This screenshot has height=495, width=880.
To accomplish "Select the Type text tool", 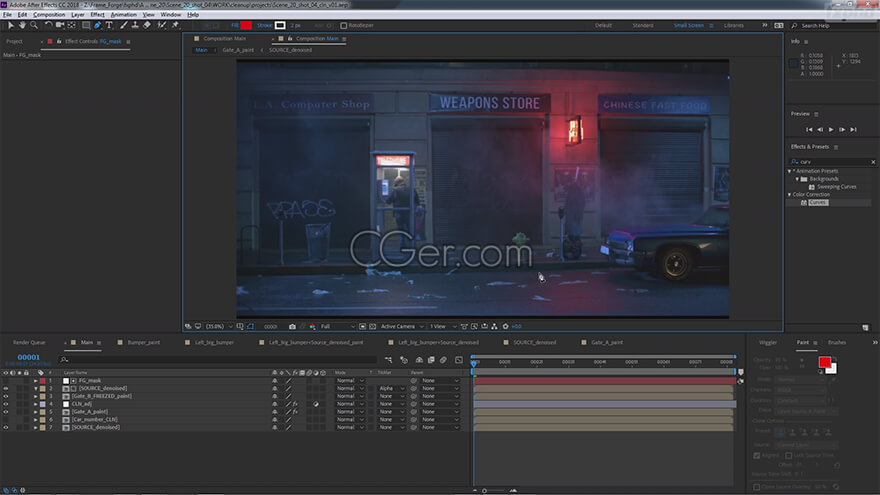I will 109,25.
